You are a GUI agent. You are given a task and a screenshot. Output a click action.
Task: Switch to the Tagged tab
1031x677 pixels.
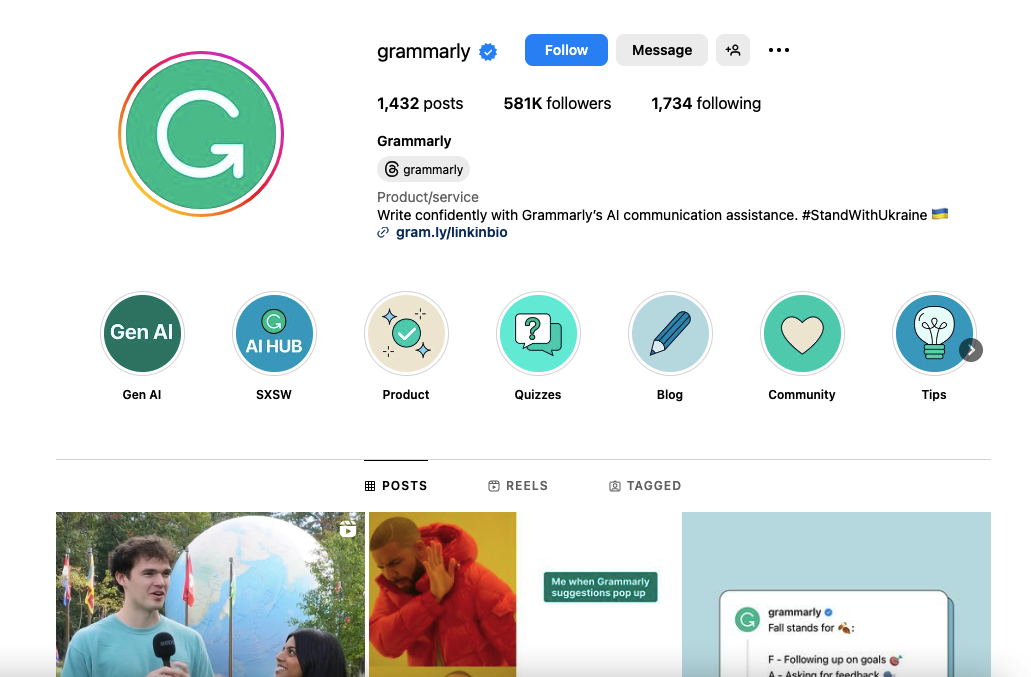click(x=645, y=486)
